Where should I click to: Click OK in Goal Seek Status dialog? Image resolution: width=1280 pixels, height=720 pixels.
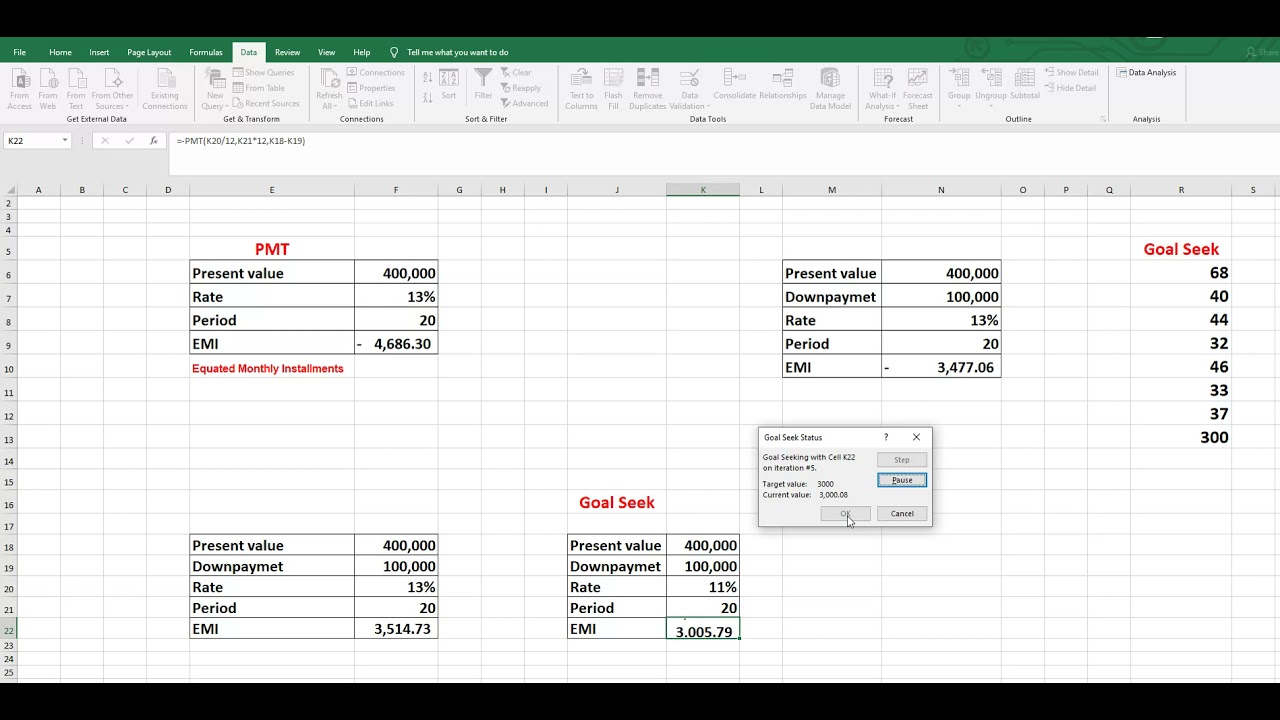point(845,514)
